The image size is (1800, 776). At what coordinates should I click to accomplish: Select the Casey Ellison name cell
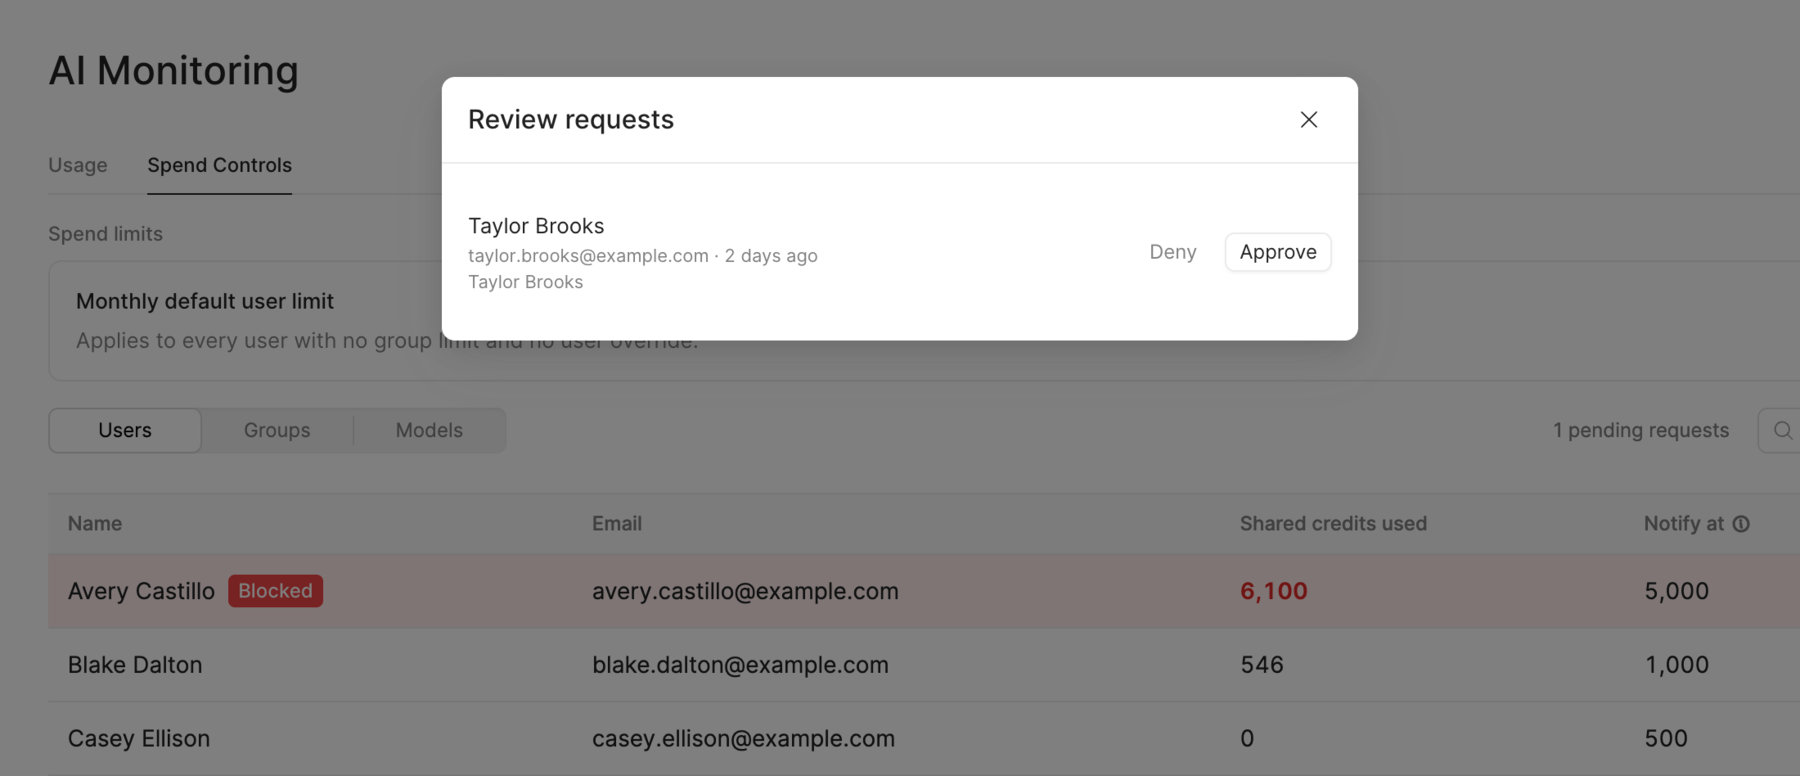coord(139,739)
